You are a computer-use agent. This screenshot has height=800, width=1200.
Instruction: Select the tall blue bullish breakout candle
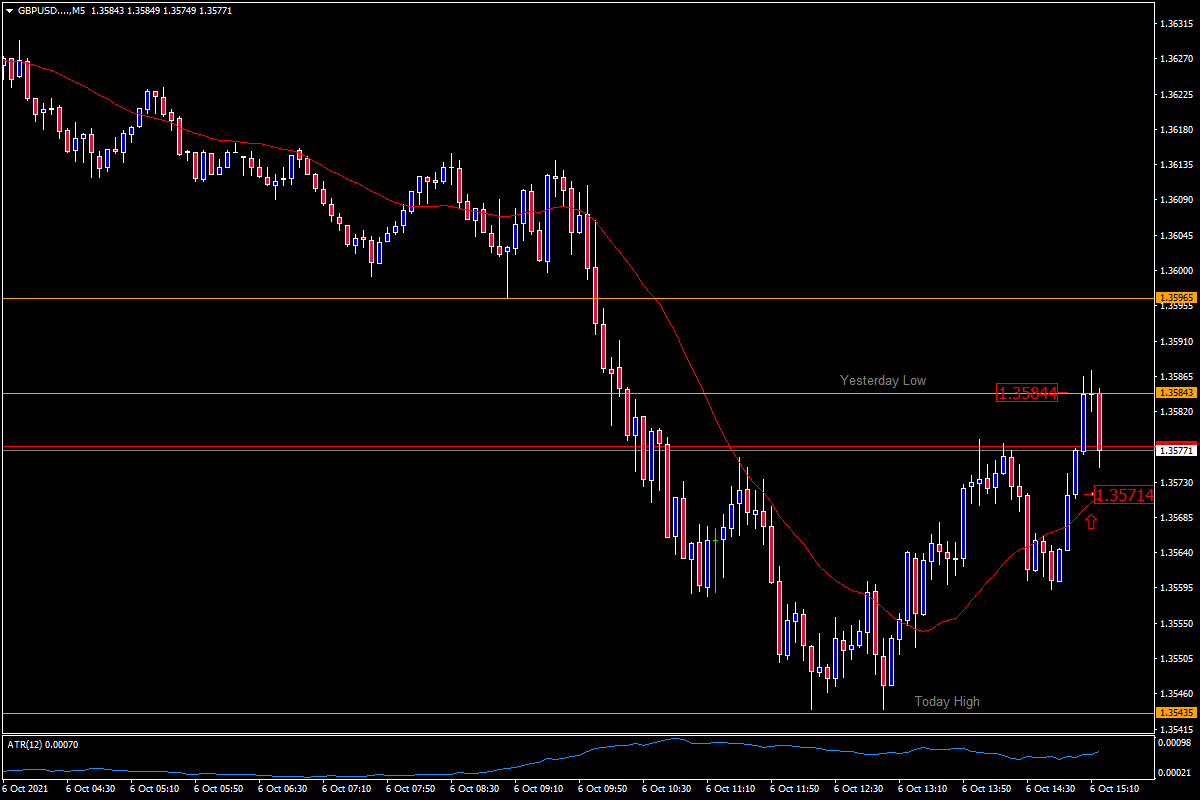point(1085,420)
